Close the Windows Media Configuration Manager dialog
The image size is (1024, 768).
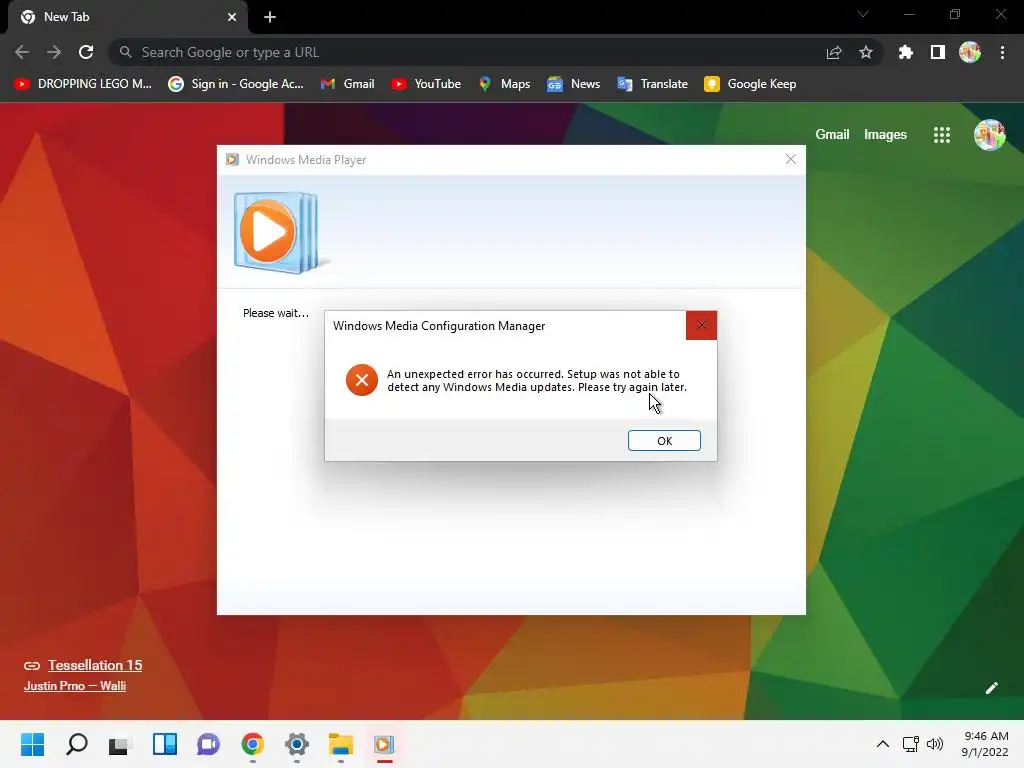[x=701, y=325]
